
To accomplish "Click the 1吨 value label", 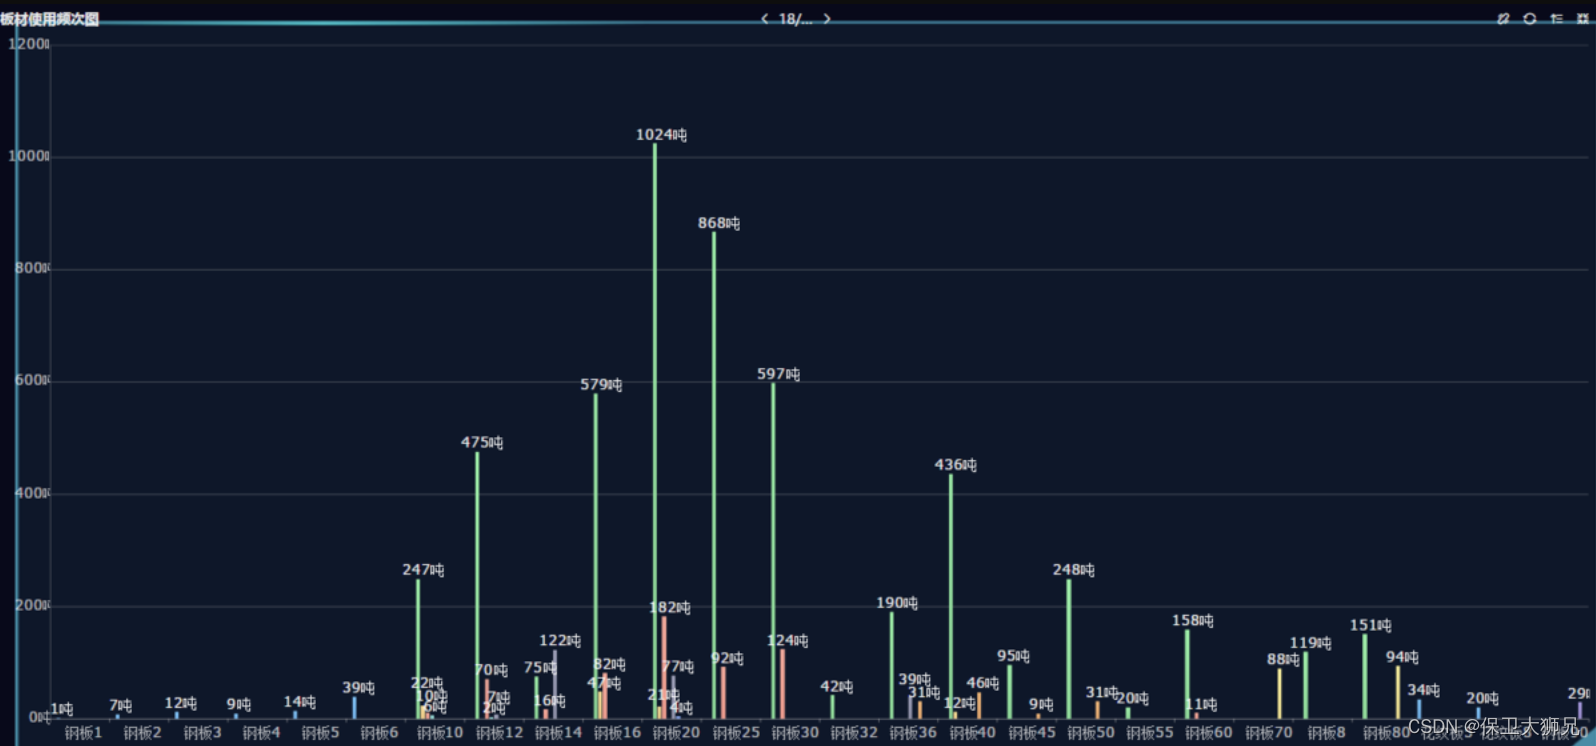I will [x=62, y=709].
